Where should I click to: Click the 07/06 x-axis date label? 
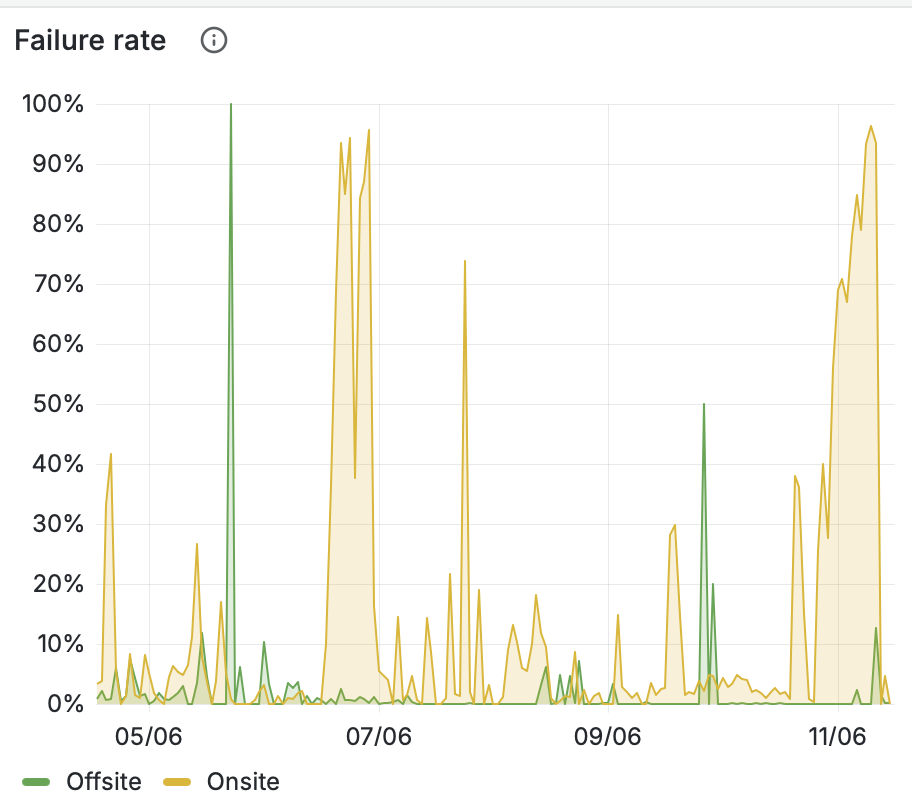tap(378, 737)
